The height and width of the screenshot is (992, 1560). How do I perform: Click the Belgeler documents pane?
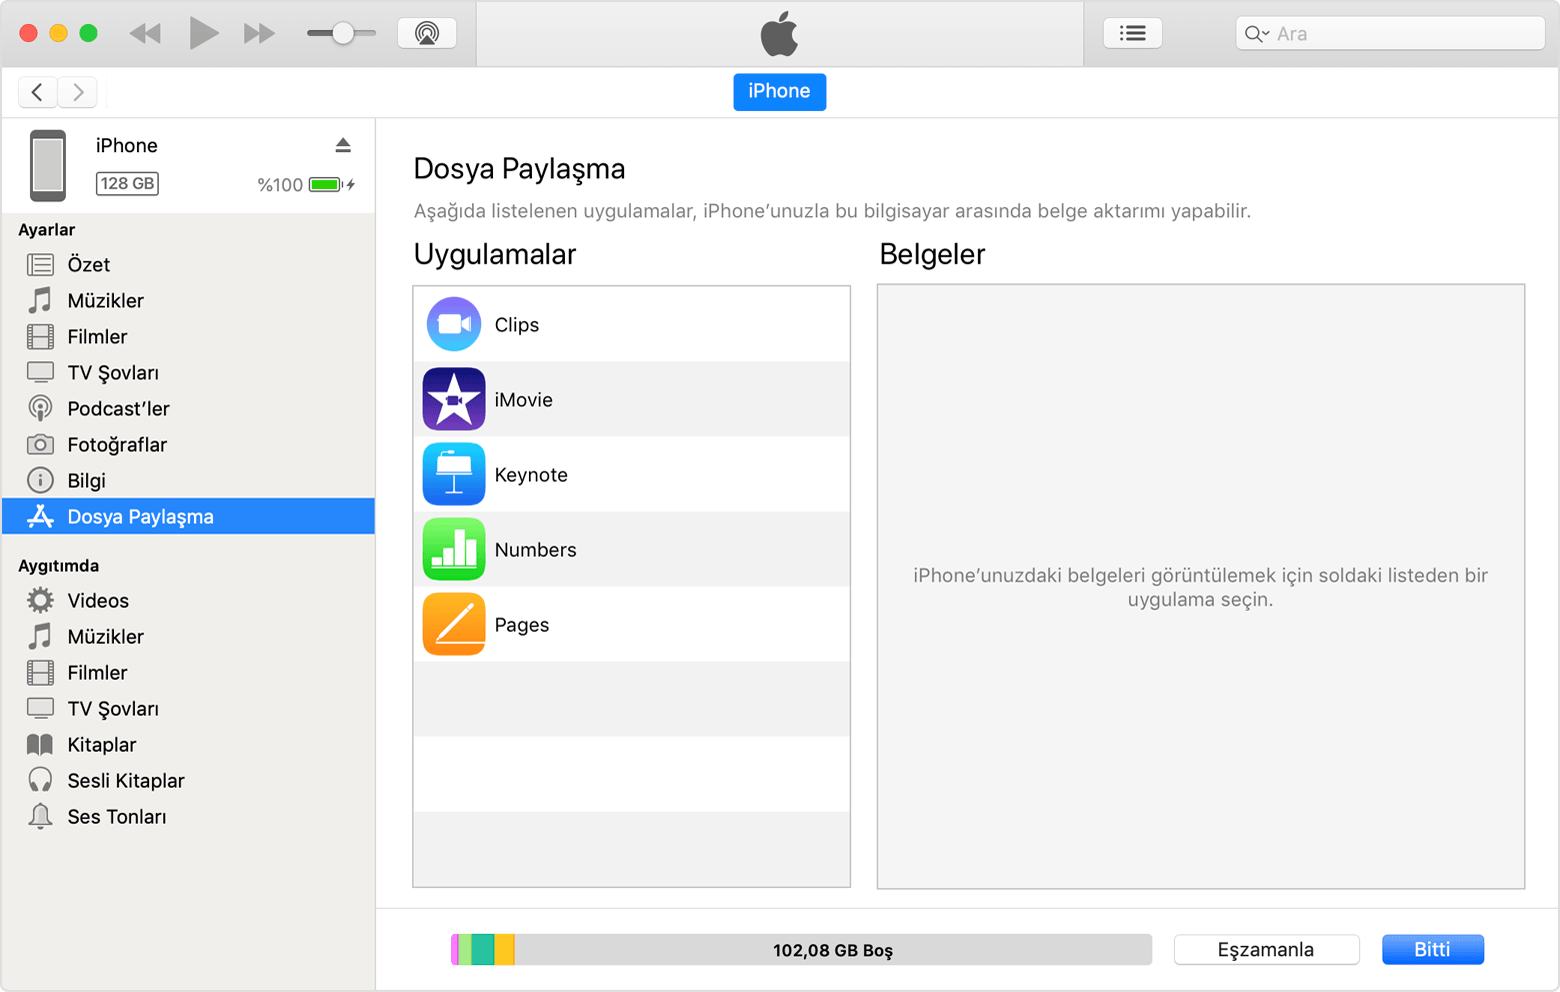(x=1201, y=587)
